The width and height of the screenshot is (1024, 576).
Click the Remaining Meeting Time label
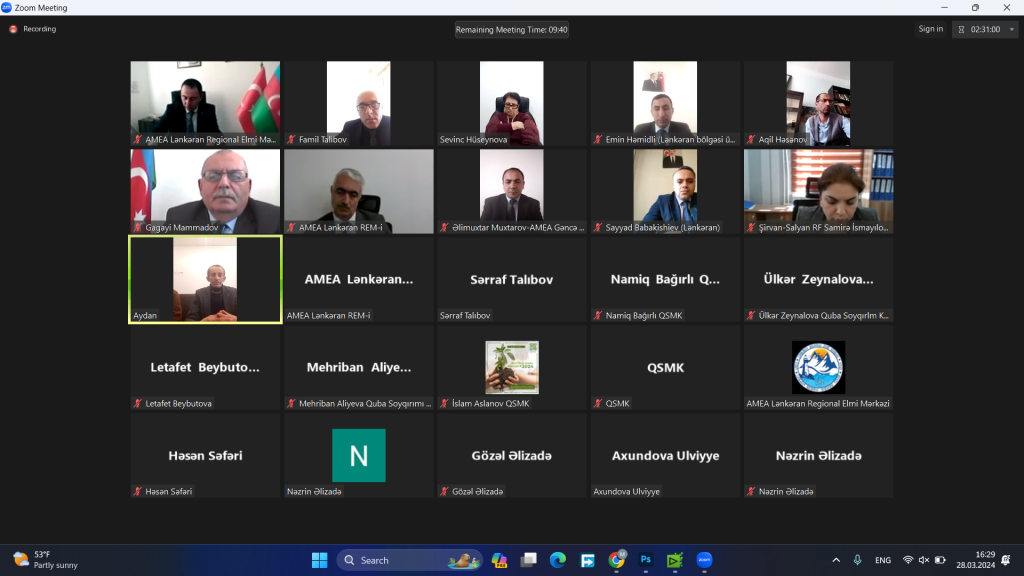coord(511,29)
